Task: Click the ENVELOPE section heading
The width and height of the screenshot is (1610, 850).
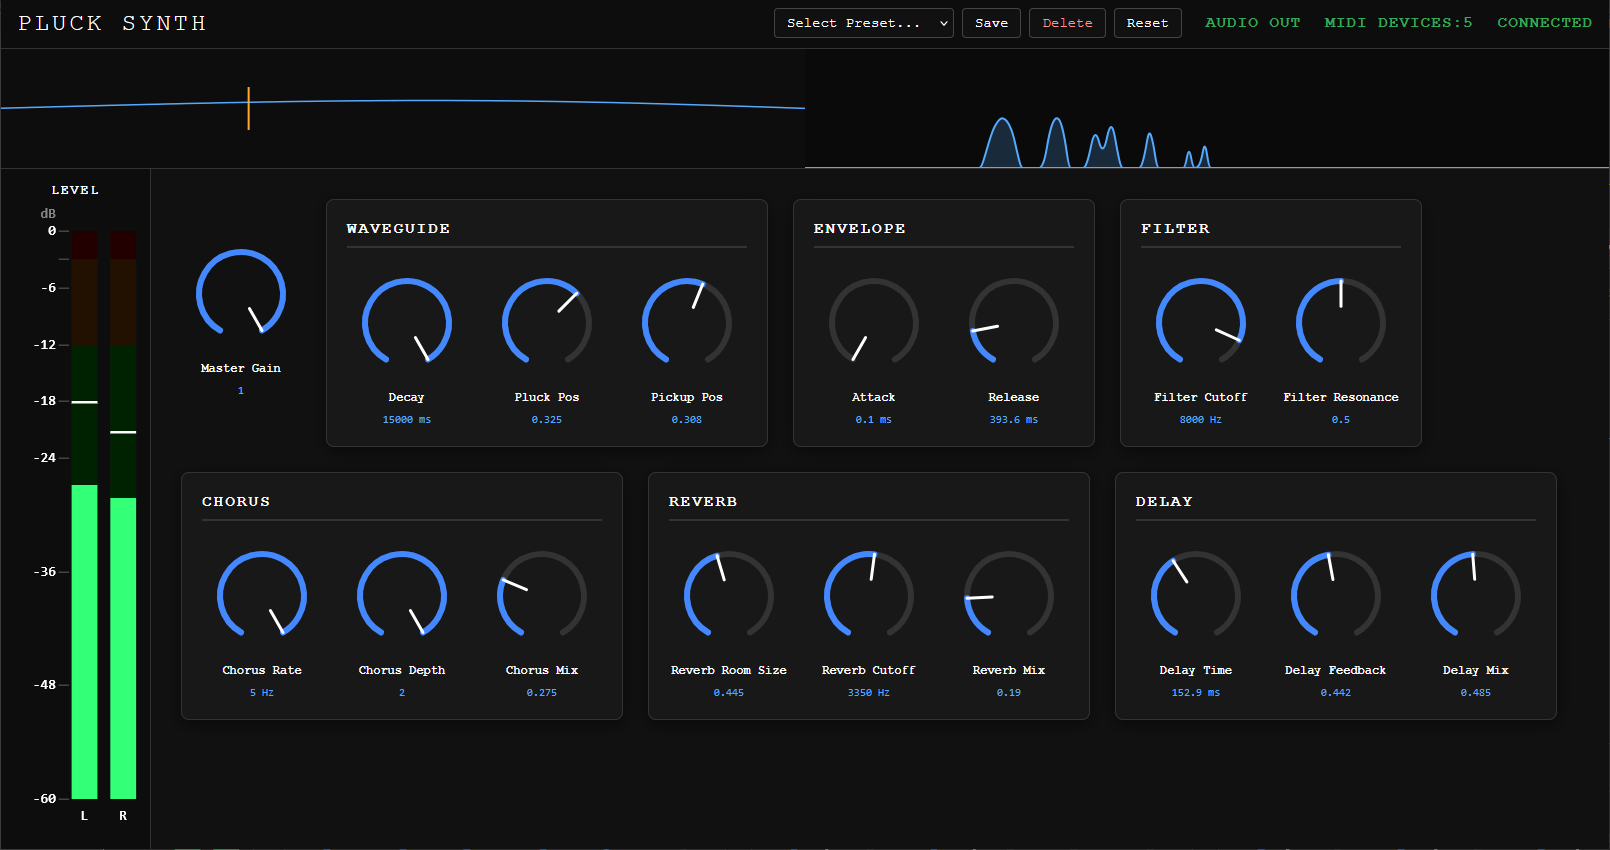Action: 860,229
